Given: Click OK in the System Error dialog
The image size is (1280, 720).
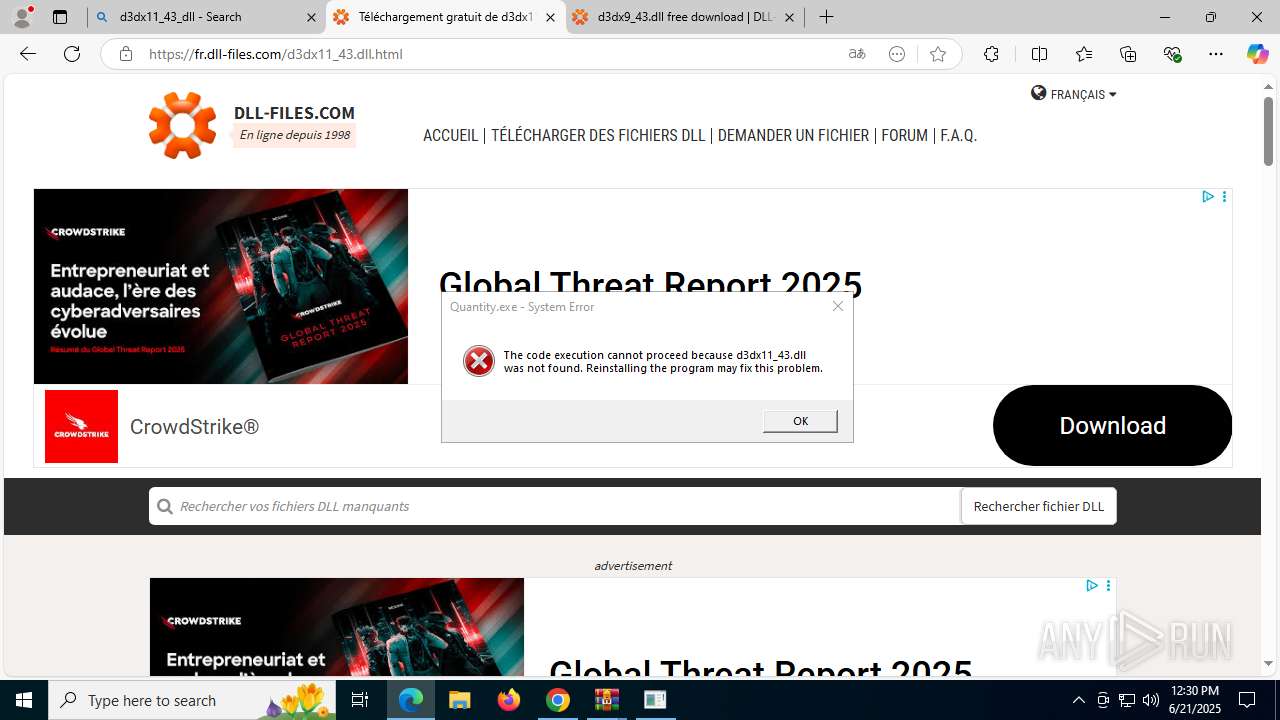Looking at the screenshot, I should pos(800,421).
